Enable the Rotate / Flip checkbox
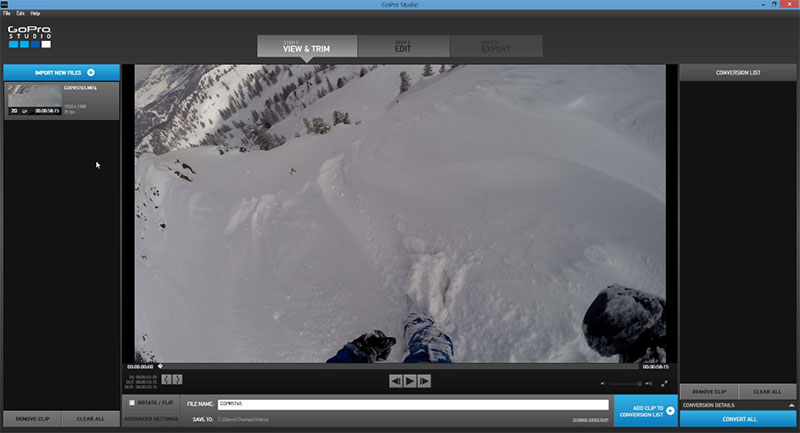Viewport: 800px width, 433px height. (131, 403)
